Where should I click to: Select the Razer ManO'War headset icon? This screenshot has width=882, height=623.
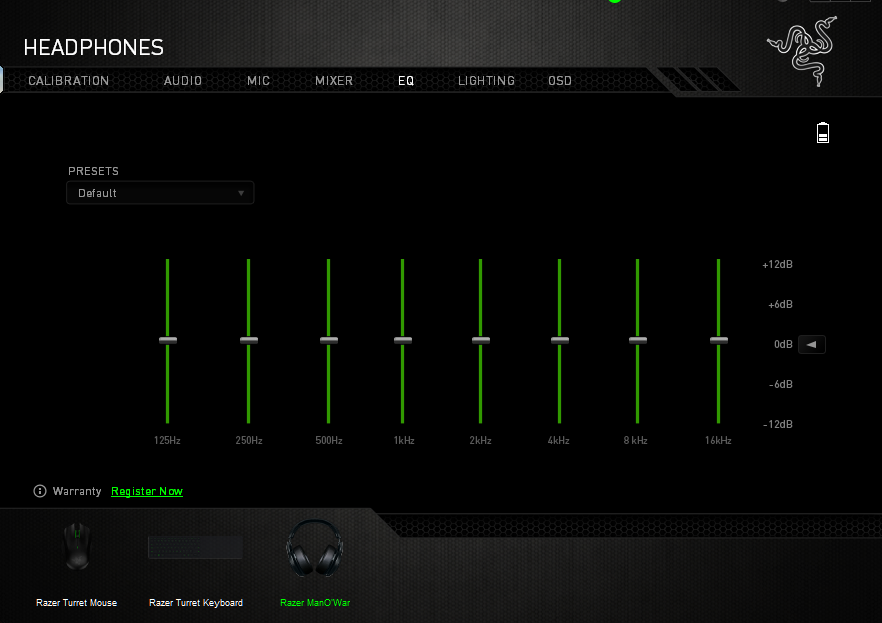[314, 549]
